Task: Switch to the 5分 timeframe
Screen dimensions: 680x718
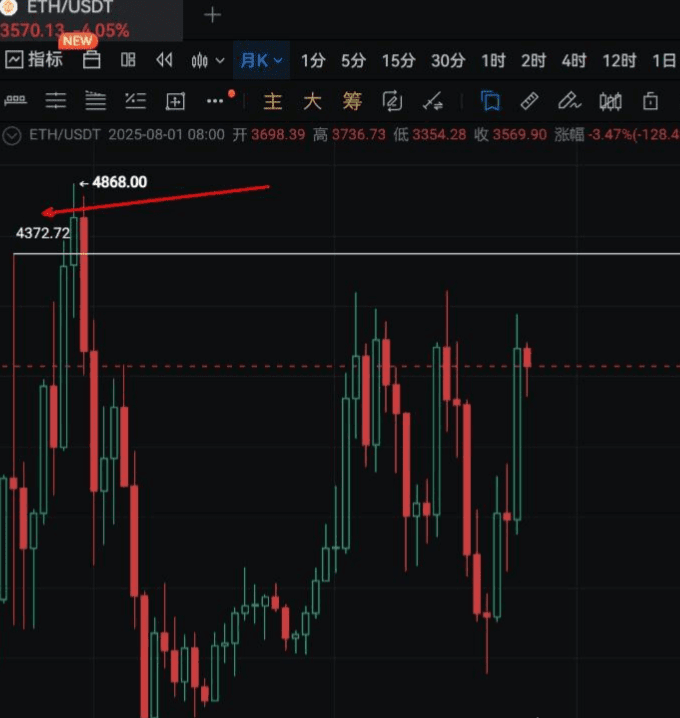Action: 354,60
